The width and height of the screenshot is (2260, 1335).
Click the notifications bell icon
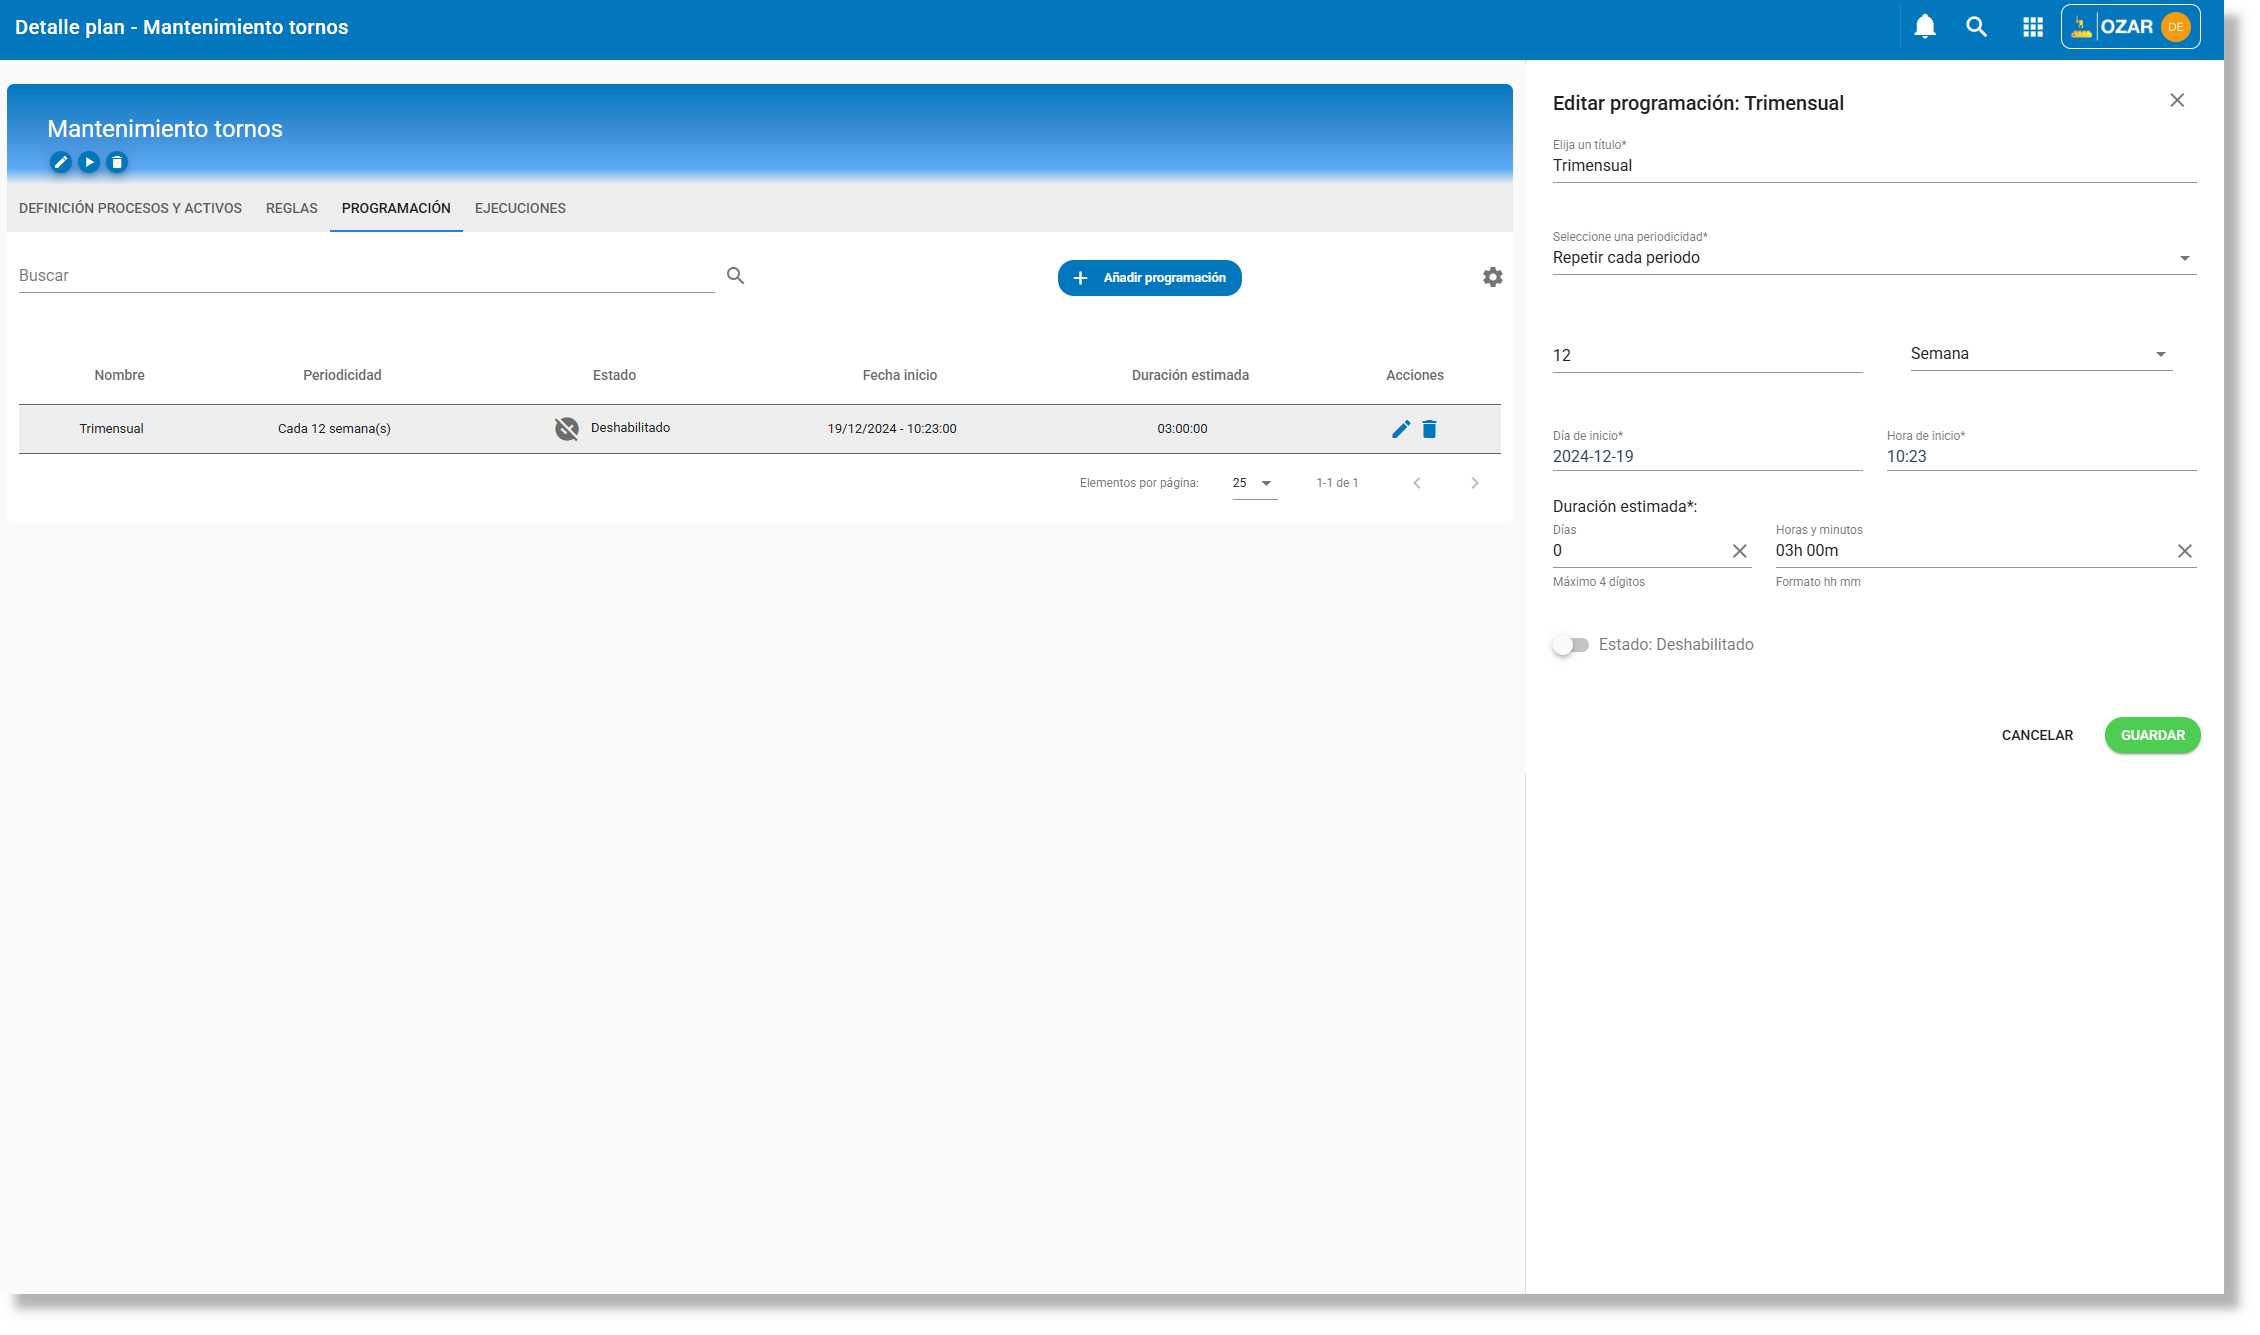[x=1924, y=27]
